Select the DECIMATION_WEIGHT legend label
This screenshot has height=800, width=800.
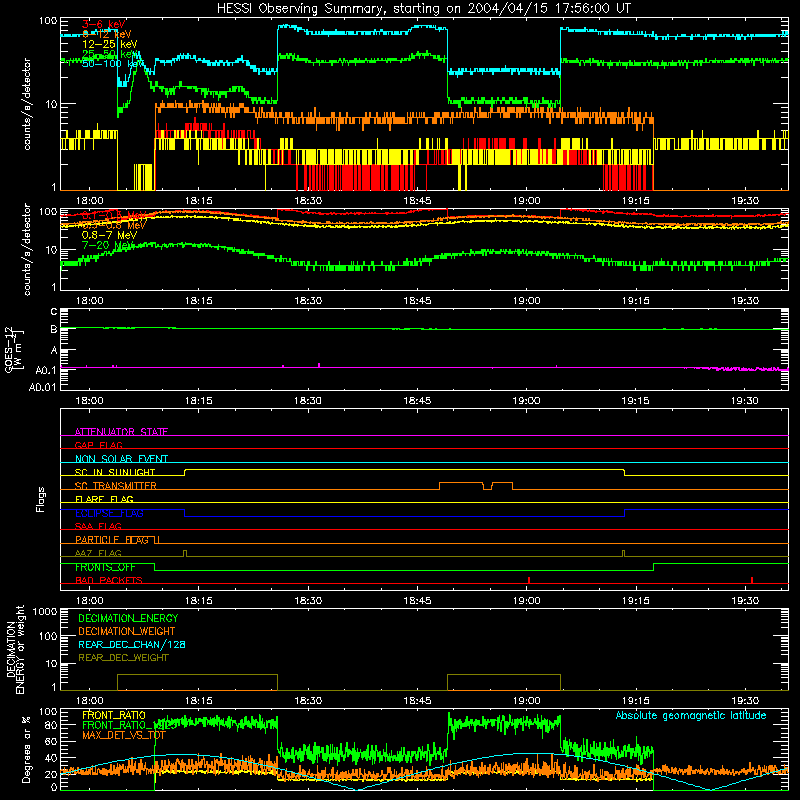127,631
